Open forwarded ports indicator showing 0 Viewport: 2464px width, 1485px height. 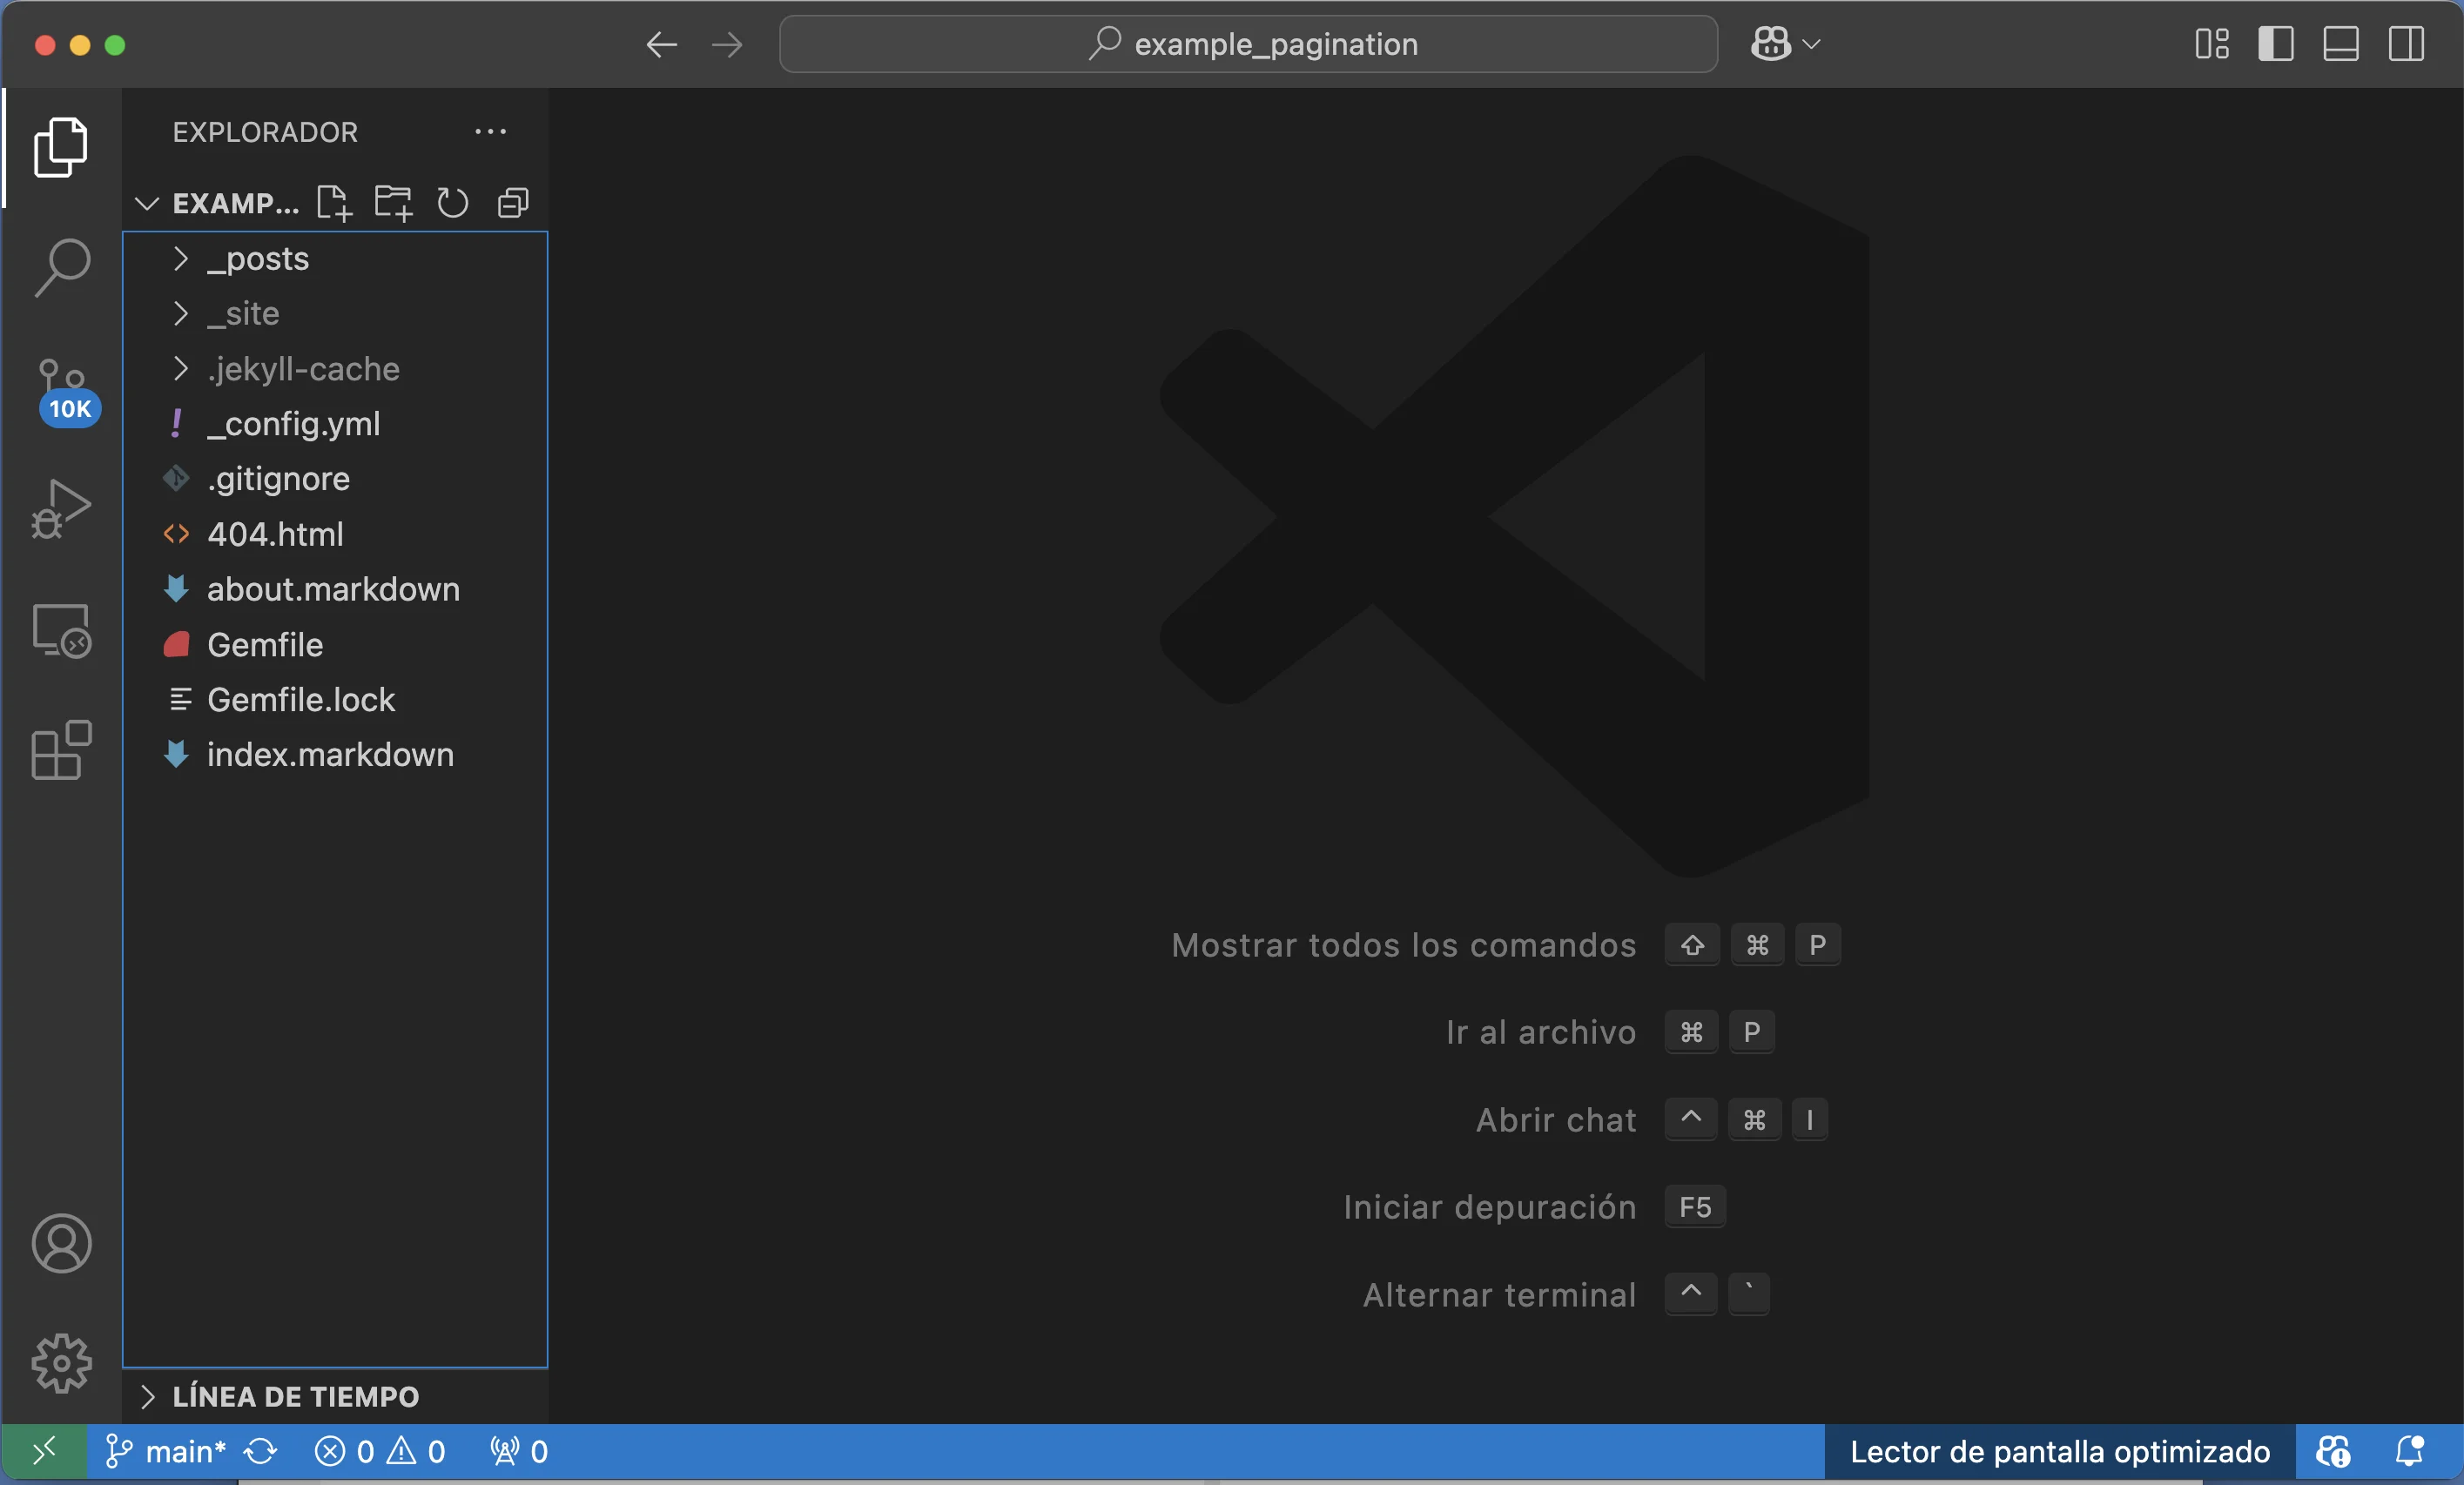click(519, 1451)
